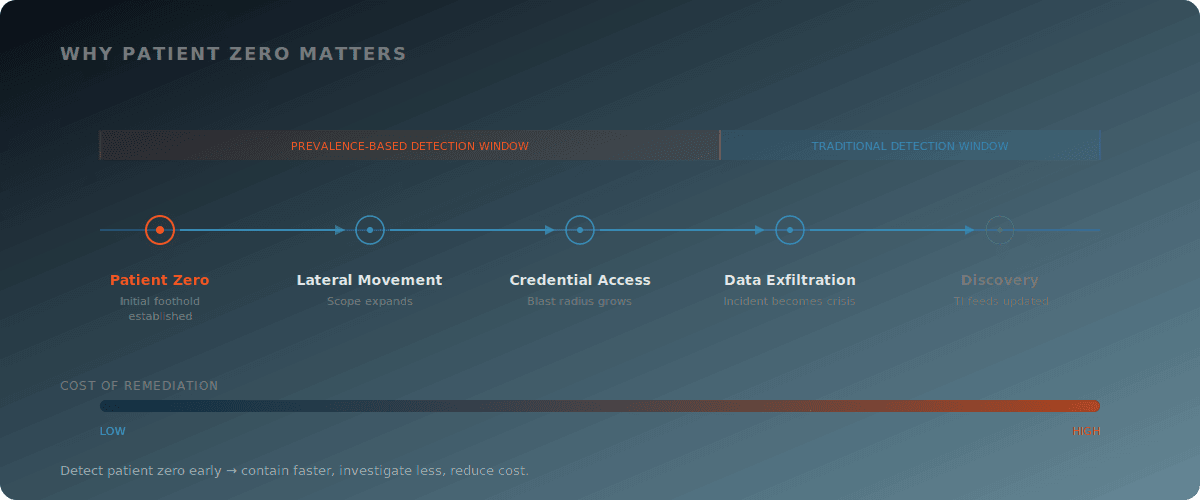Click the "Detect patient zero early" summary sentence

tap(294, 470)
